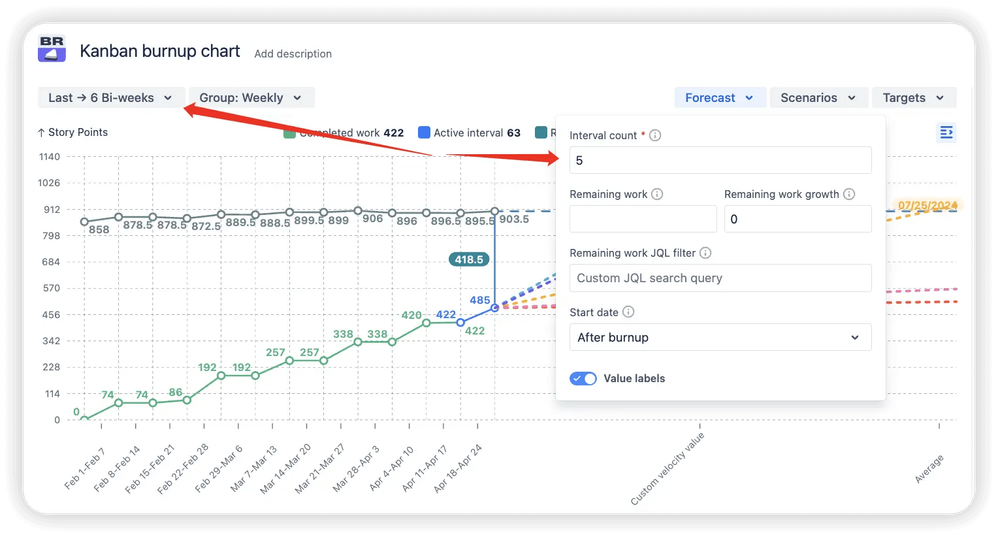This screenshot has height=537, width=998.
Task: Click the Apr 18-Apr 24 axis label
Action: [x=458, y=468]
